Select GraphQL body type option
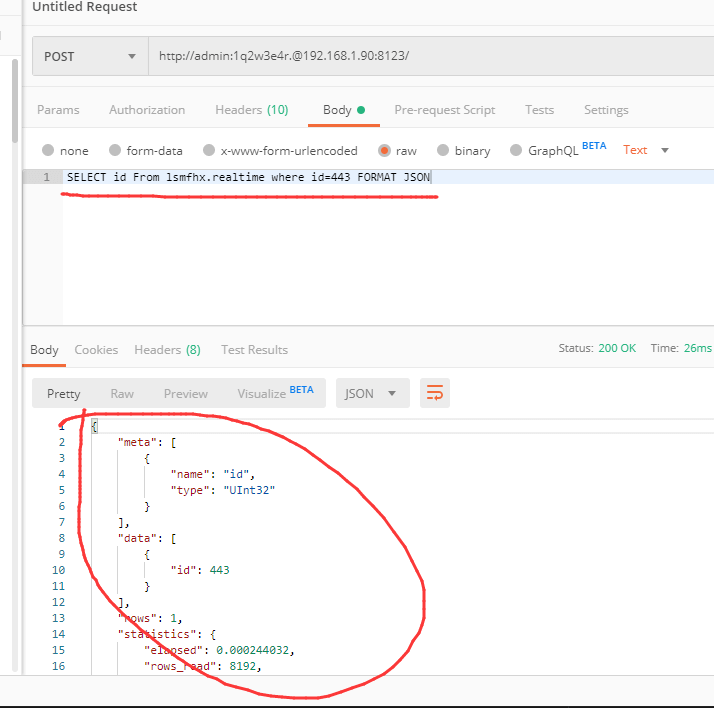The image size is (714, 708). pos(517,151)
